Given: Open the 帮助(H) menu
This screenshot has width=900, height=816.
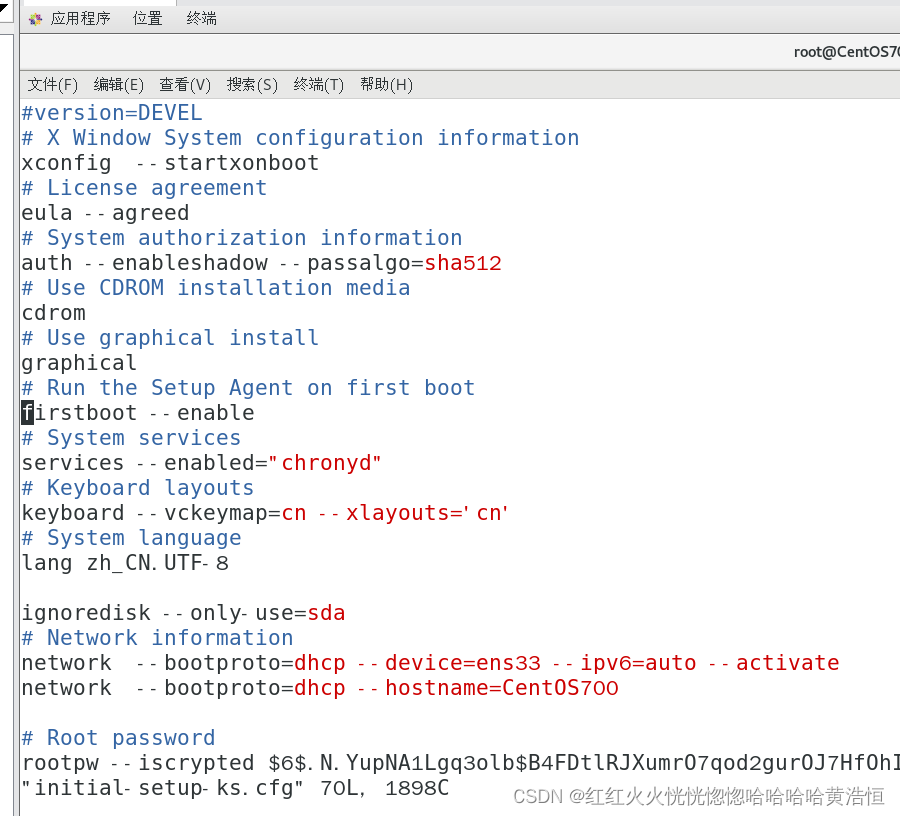Looking at the screenshot, I should point(386,85).
